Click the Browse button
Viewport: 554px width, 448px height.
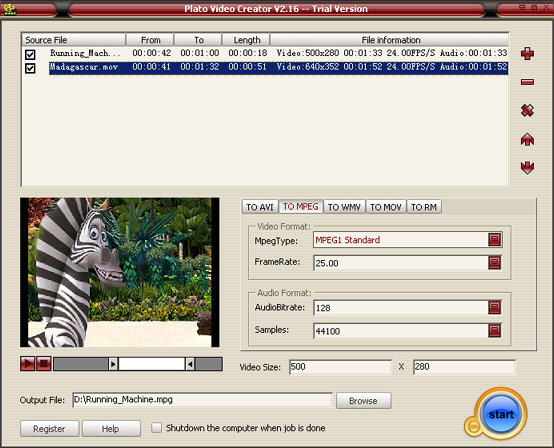point(363,401)
